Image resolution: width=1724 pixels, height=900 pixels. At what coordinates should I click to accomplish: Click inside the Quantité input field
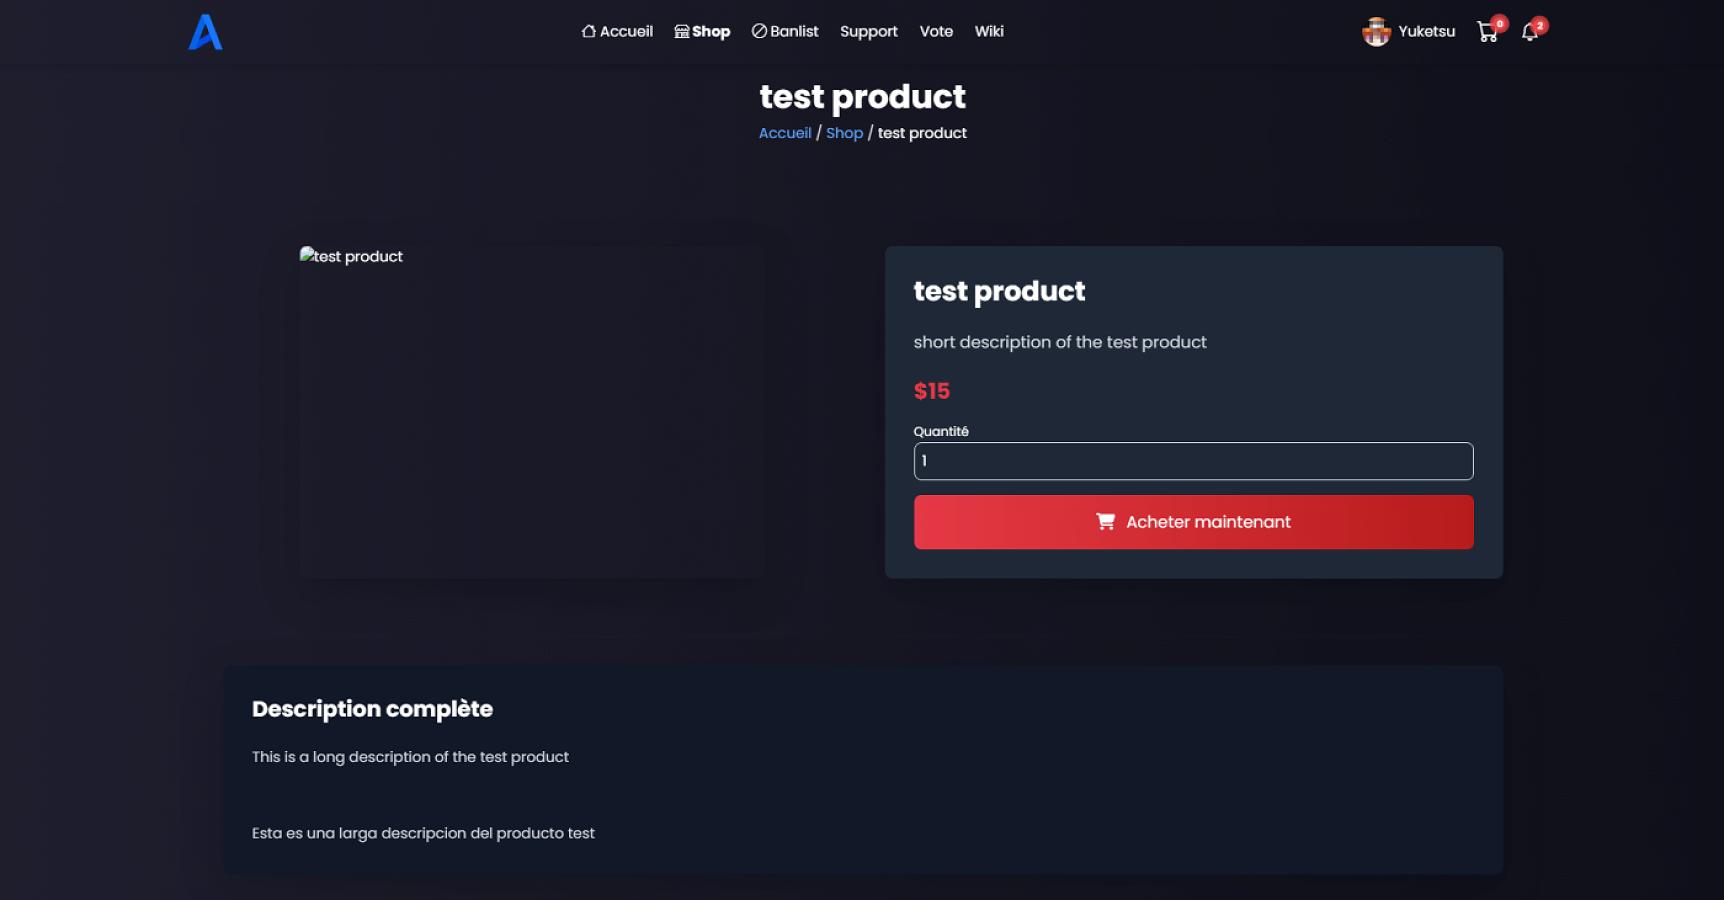(x=1193, y=461)
